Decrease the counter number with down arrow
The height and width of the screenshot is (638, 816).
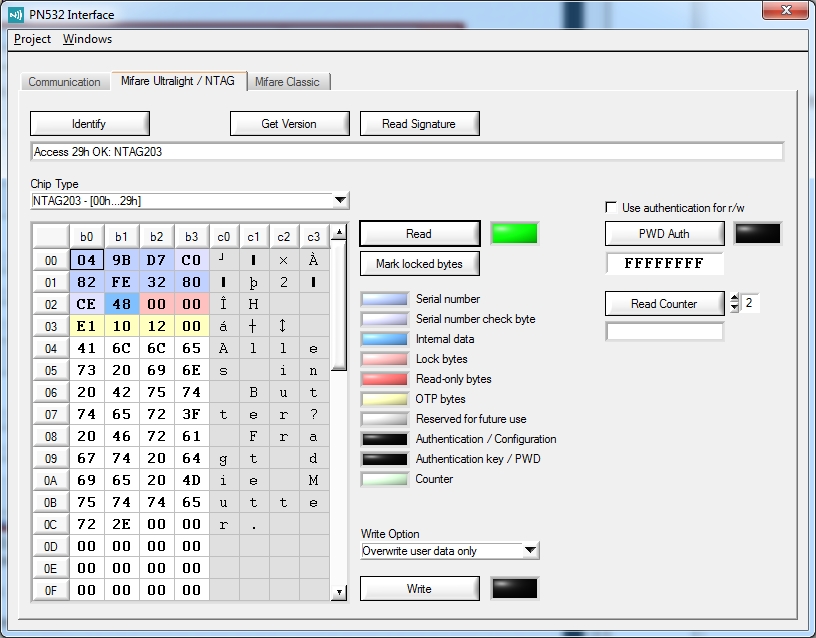[734, 307]
